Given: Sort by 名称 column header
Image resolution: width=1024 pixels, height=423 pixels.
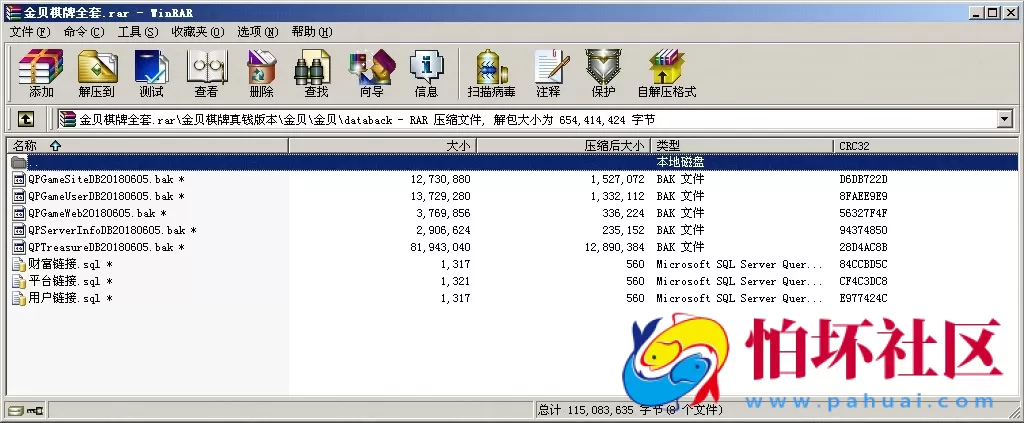Looking at the screenshot, I should click(x=147, y=146).
